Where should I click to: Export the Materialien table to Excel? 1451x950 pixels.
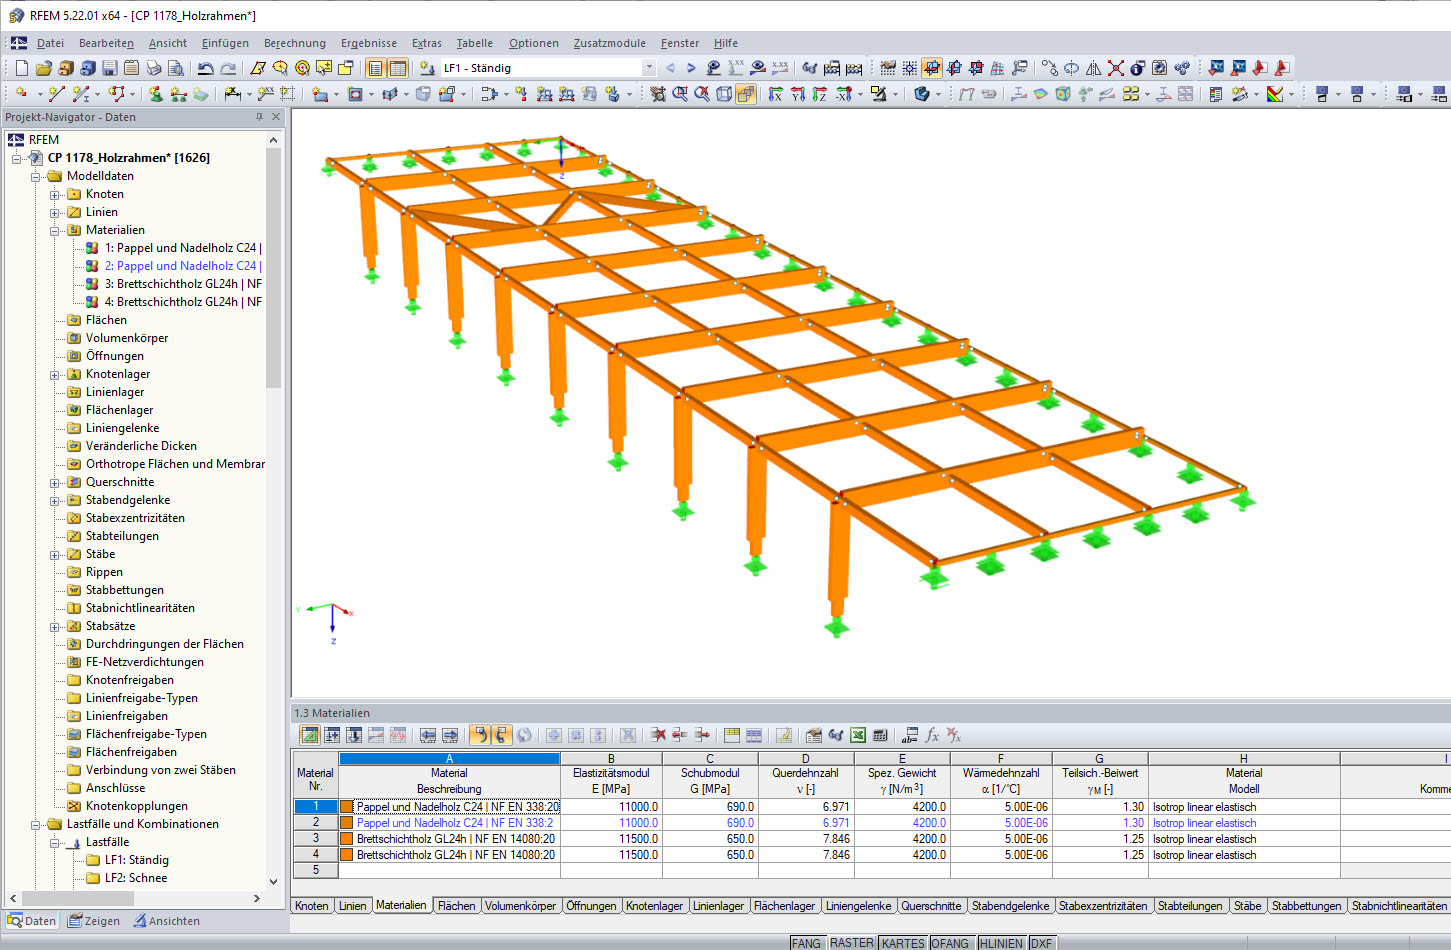(858, 735)
